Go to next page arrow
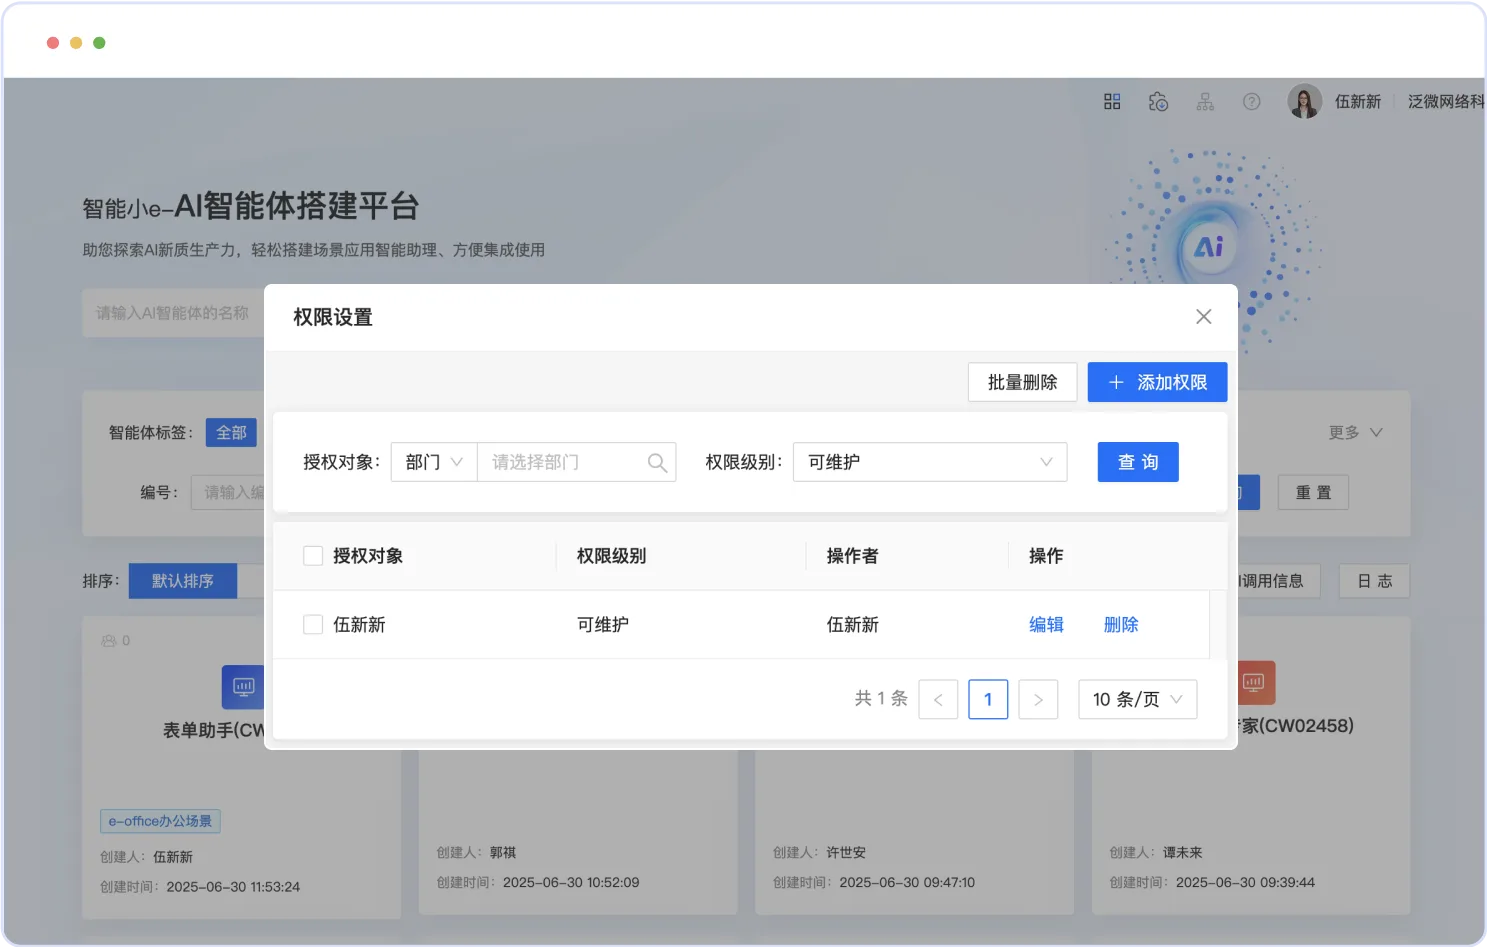The height and width of the screenshot is (947, 1487). point(1038,699)
